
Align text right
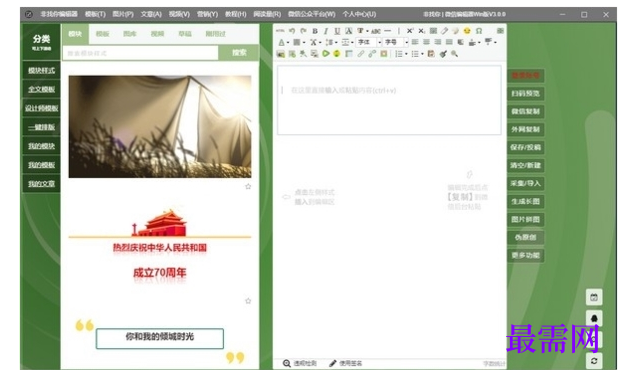click(x=437, y=42)
